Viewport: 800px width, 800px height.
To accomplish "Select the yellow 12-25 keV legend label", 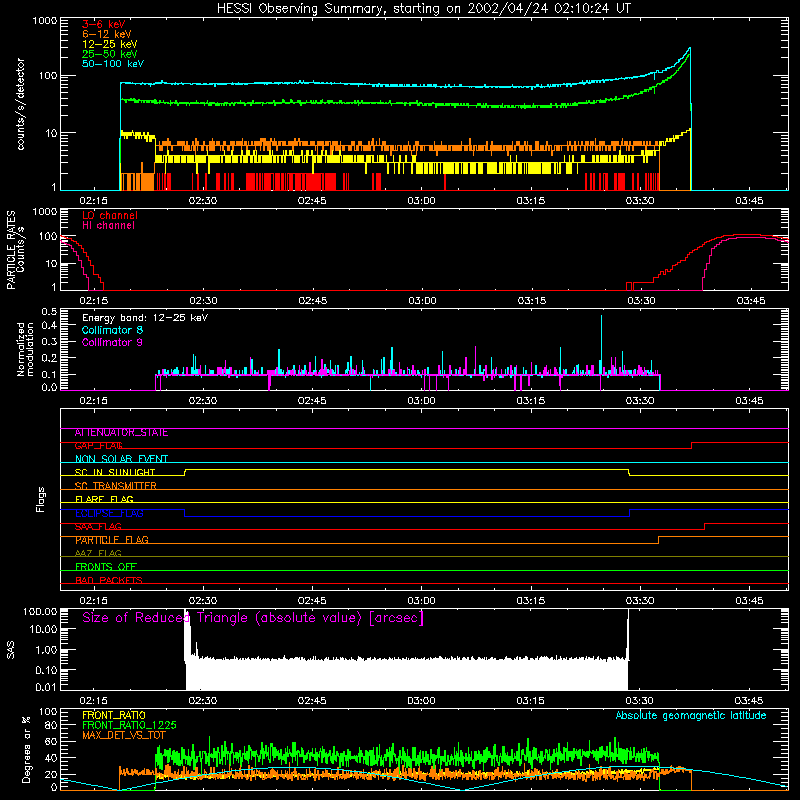I will click(110, 44).
